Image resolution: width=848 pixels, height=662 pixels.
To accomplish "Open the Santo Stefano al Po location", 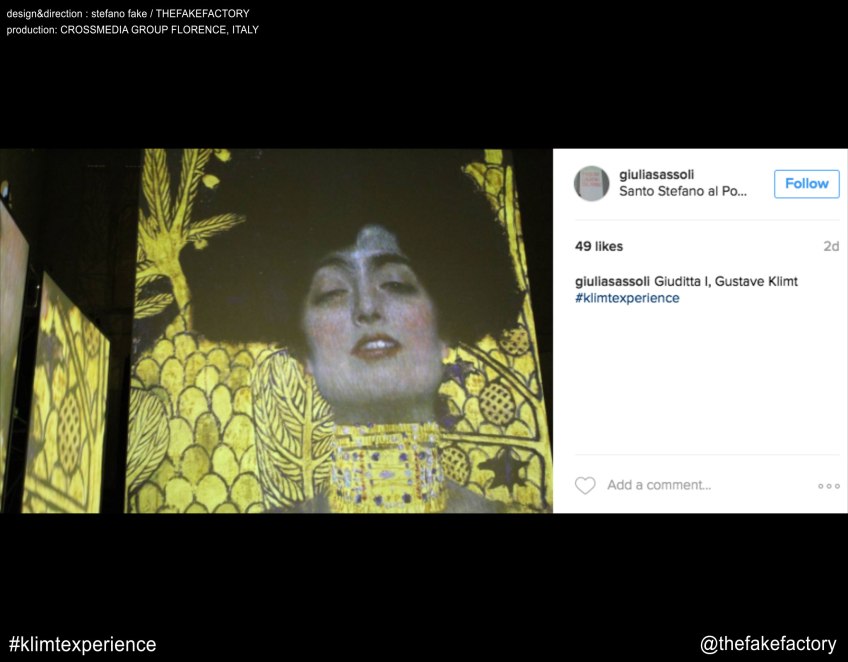I will tap(682, 192).
